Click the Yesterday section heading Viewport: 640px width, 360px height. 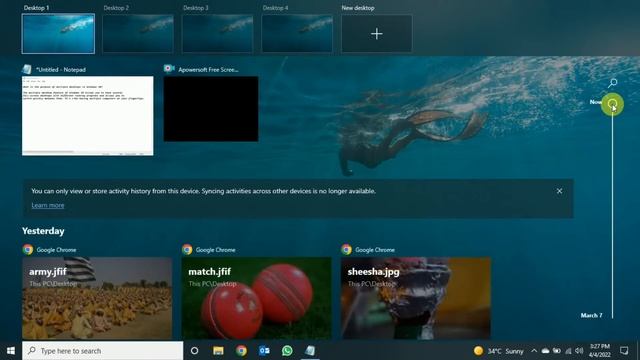(x=43, y=231)
